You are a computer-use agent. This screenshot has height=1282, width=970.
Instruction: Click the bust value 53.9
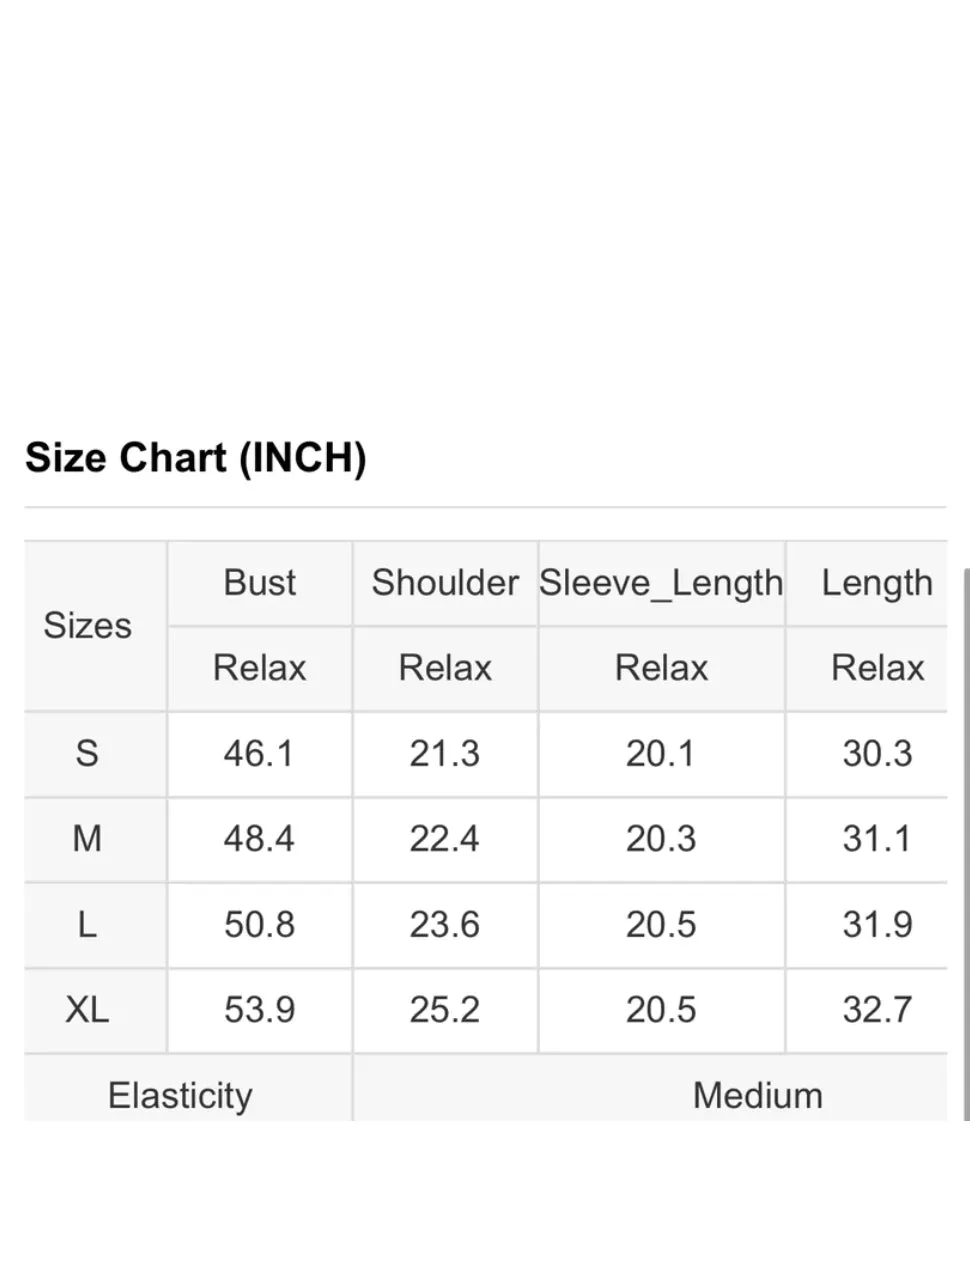[x=260, y=1009]
